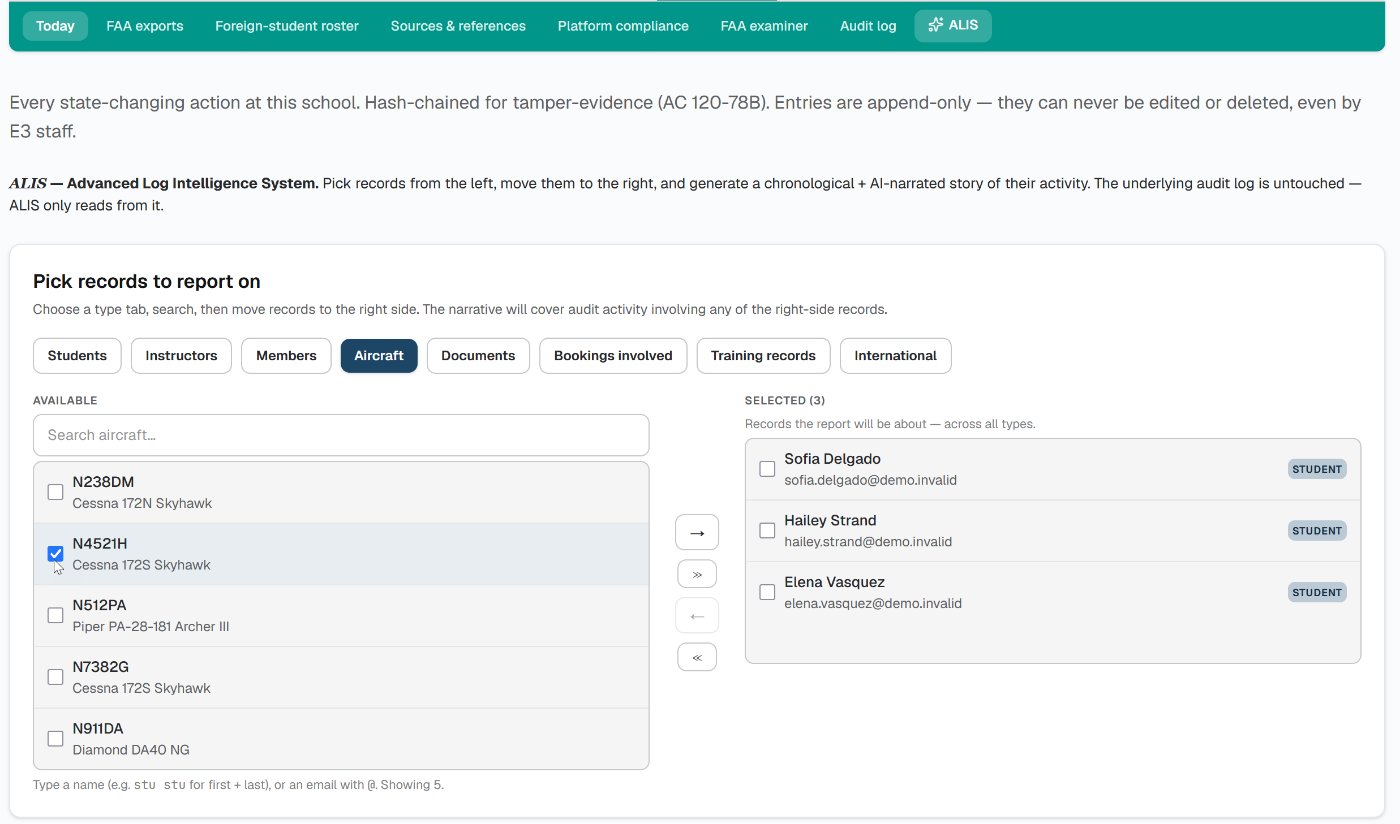Check Sofia Delgado in selected list
The height and width of the screenshot is (824, 1400).
(767, 469)
